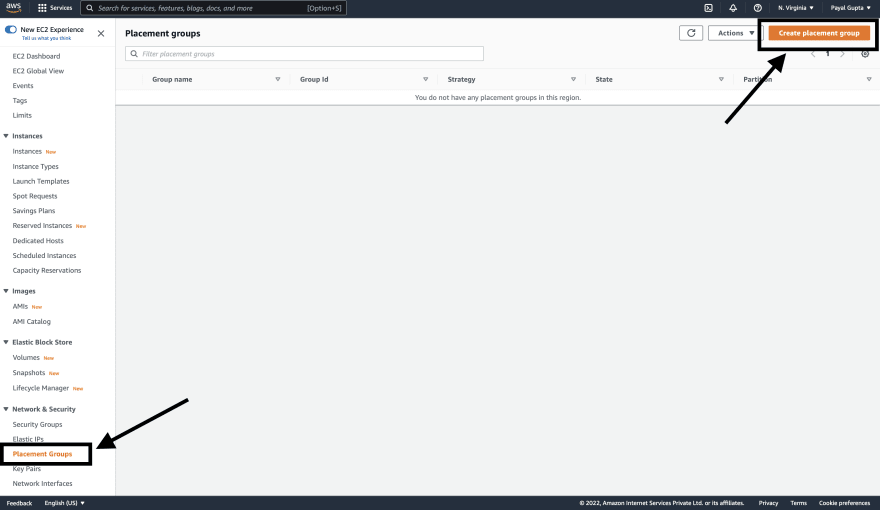The height and width of the screenshot is (510, 880).
Task: Toggle the New EC2 Experience switch
Action: 11,29
